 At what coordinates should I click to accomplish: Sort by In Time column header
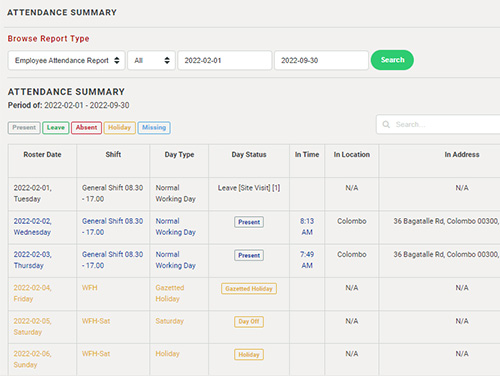click(x=307, y=155)
